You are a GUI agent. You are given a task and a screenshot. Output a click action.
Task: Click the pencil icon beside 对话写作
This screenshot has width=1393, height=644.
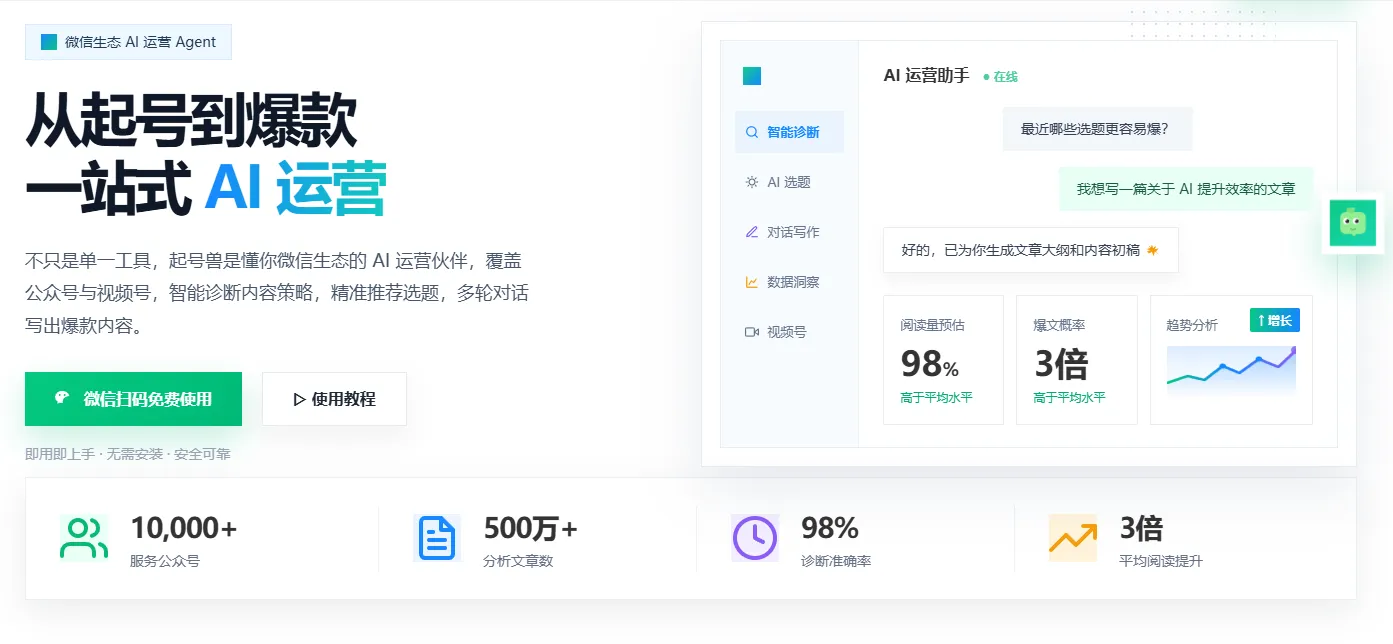point(752,232)
